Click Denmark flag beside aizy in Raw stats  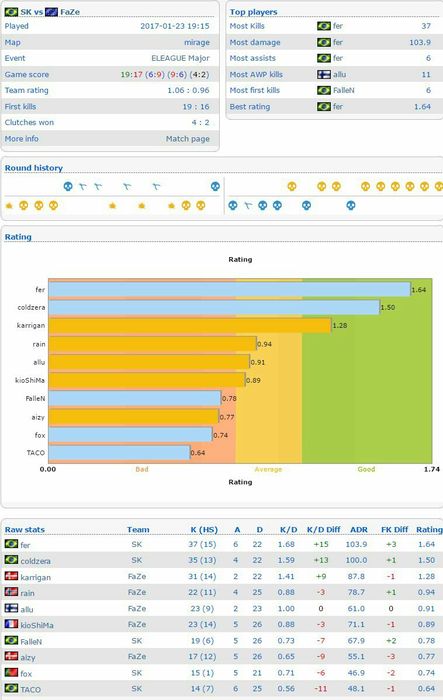point(11,656)
